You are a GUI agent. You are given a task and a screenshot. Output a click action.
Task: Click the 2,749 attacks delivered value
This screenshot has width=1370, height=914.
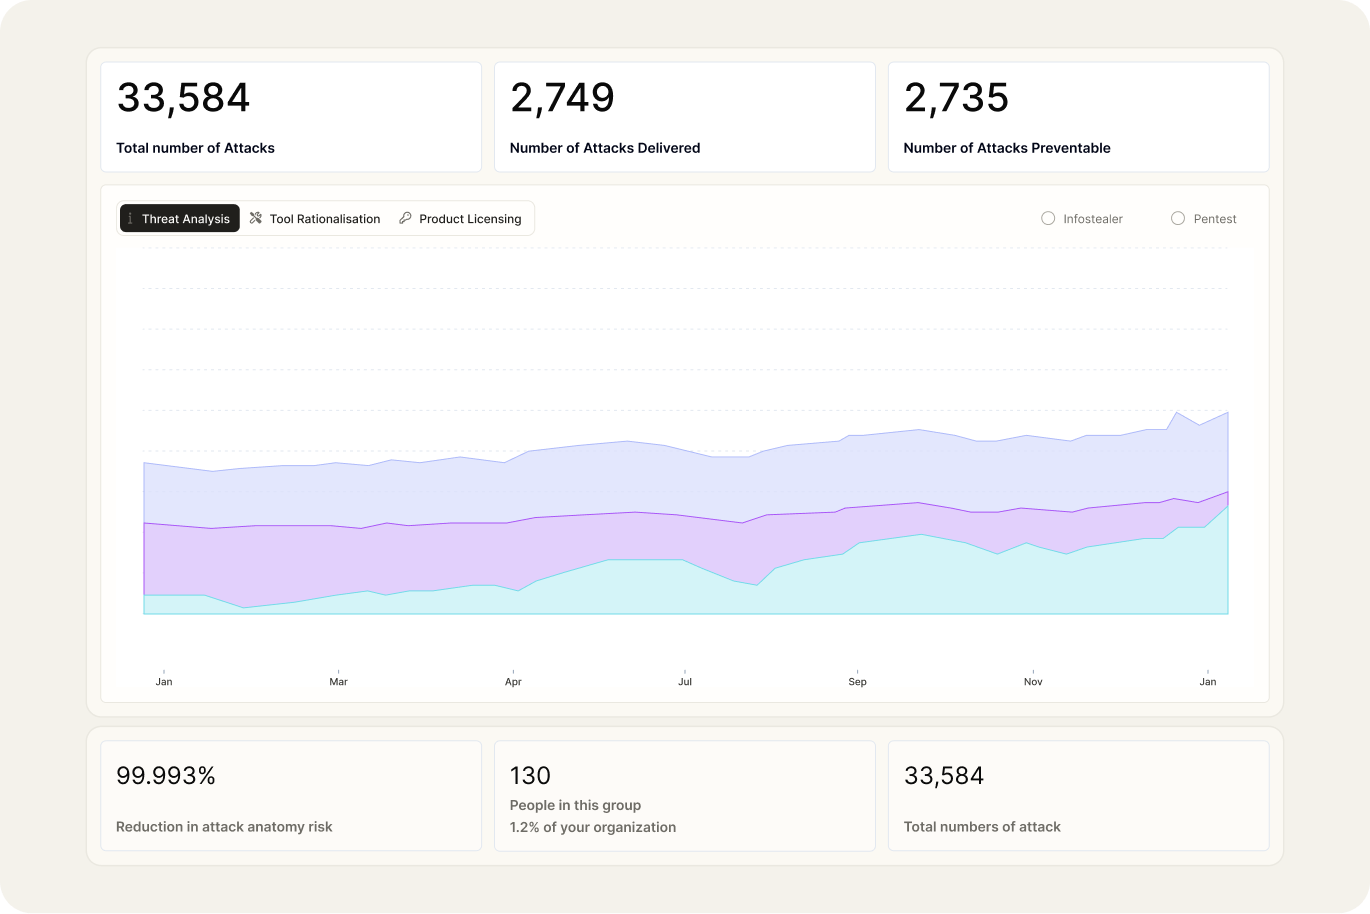pyautogui.click(x=562, y=97)
